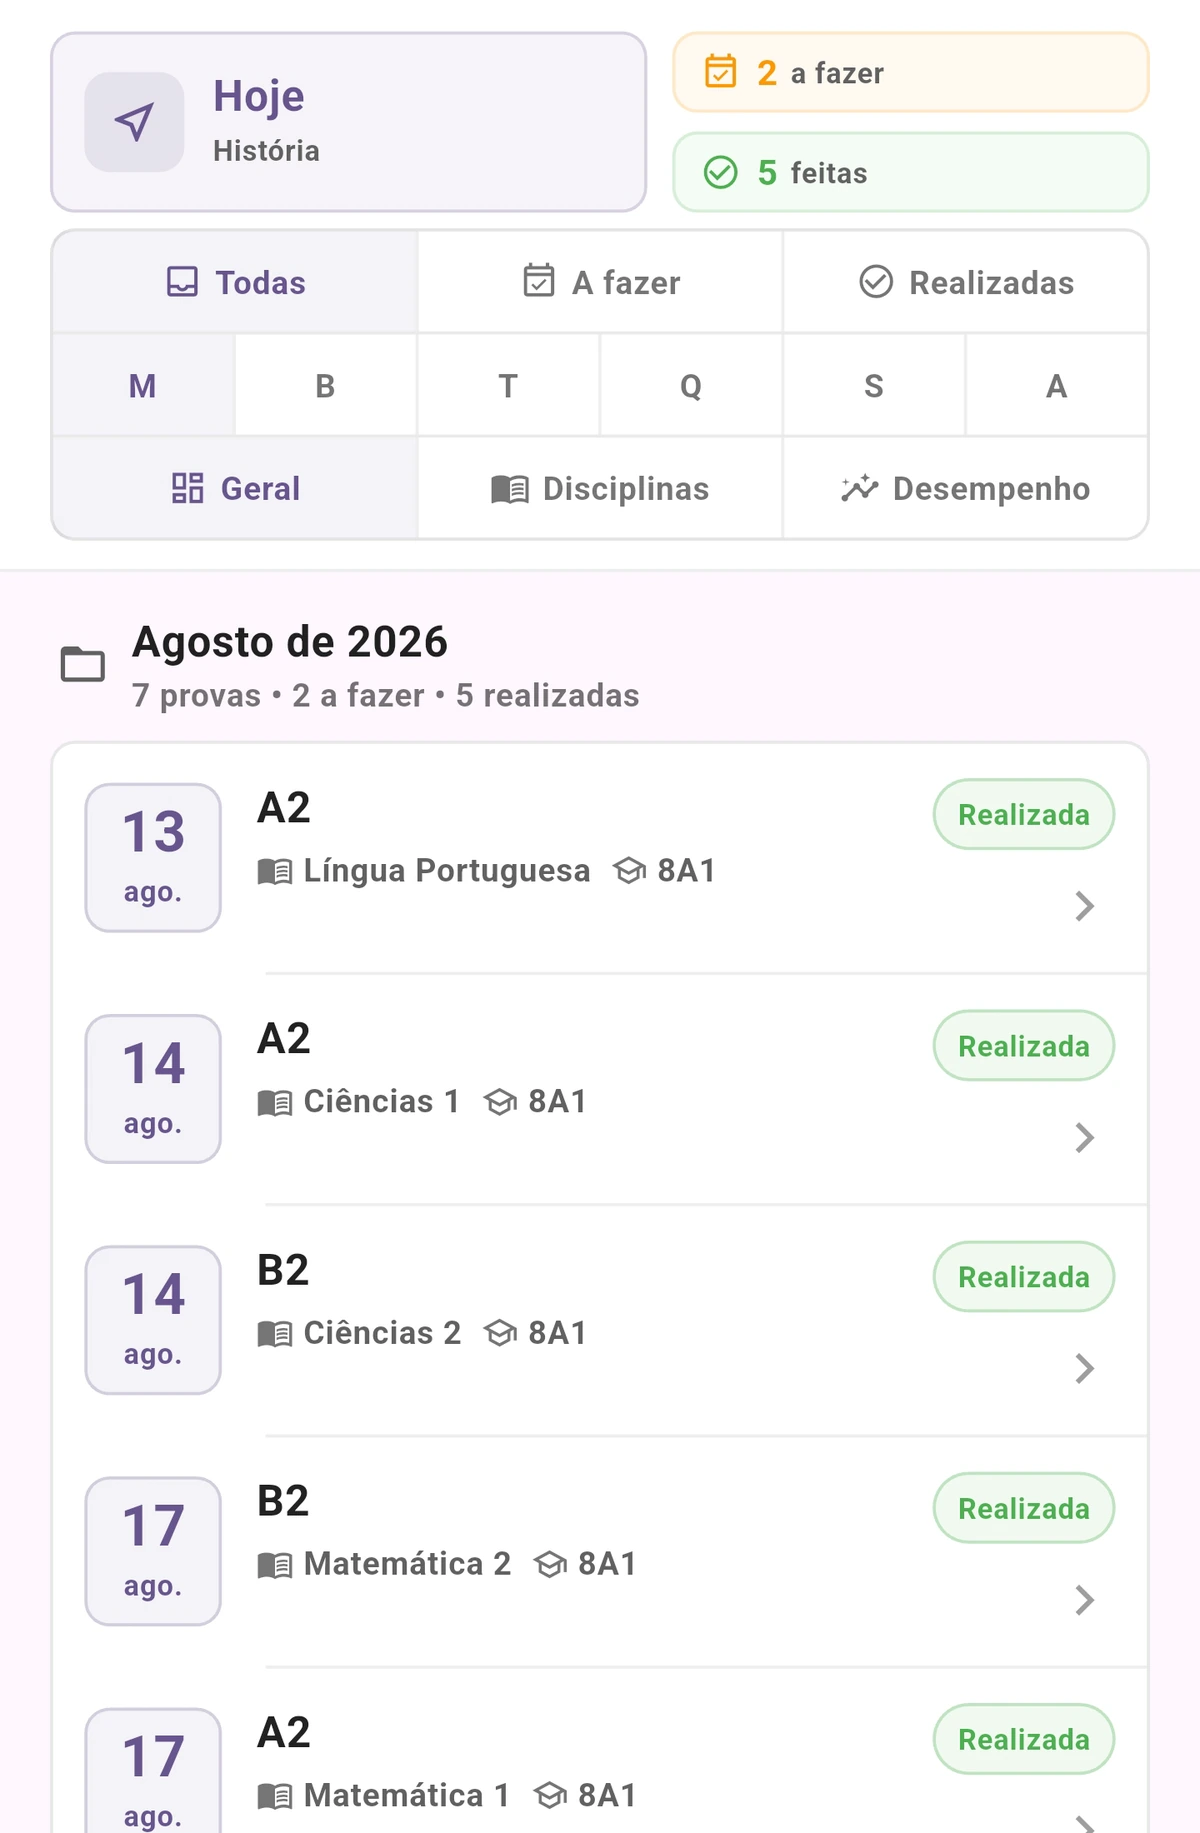Tap the navigation arrow icon beside Hoje
This screenshot has height=1833, width=1200.
134,122
